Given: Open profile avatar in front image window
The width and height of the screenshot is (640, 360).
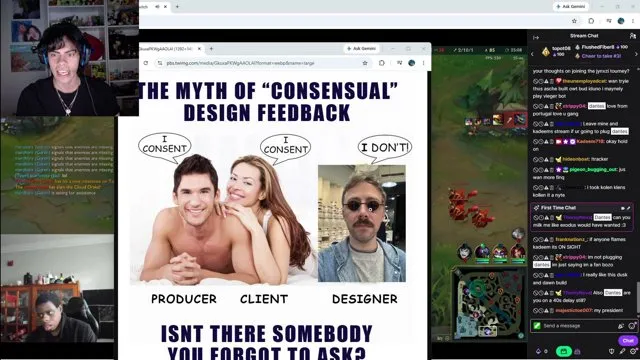Looking at the screenshot, I should [411, 63].
